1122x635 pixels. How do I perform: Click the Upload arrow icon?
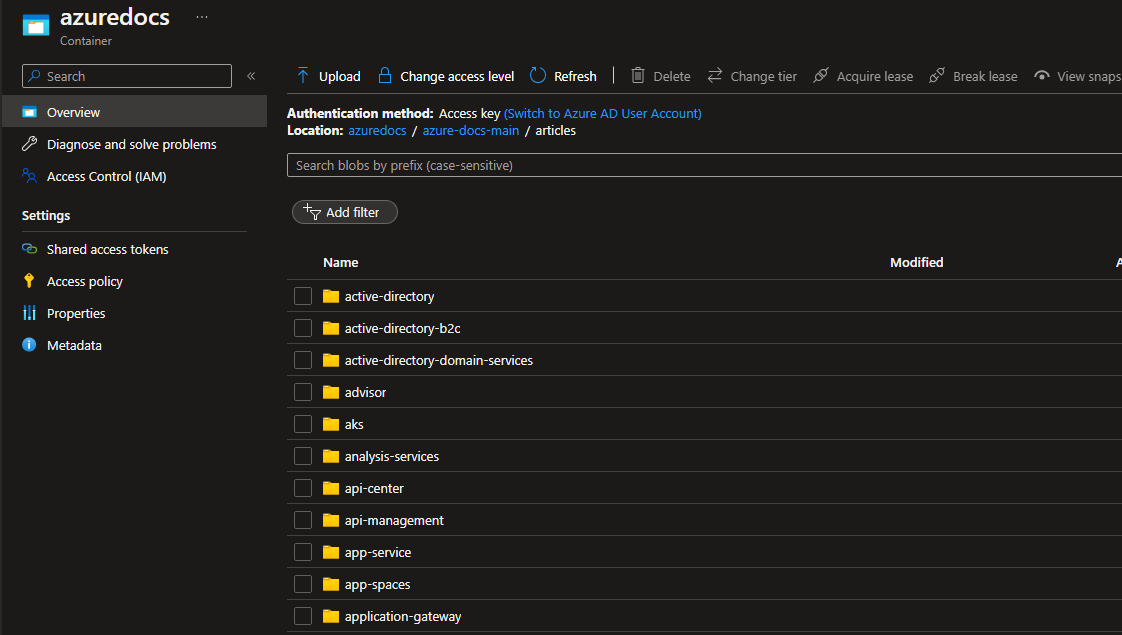point(303,76)
